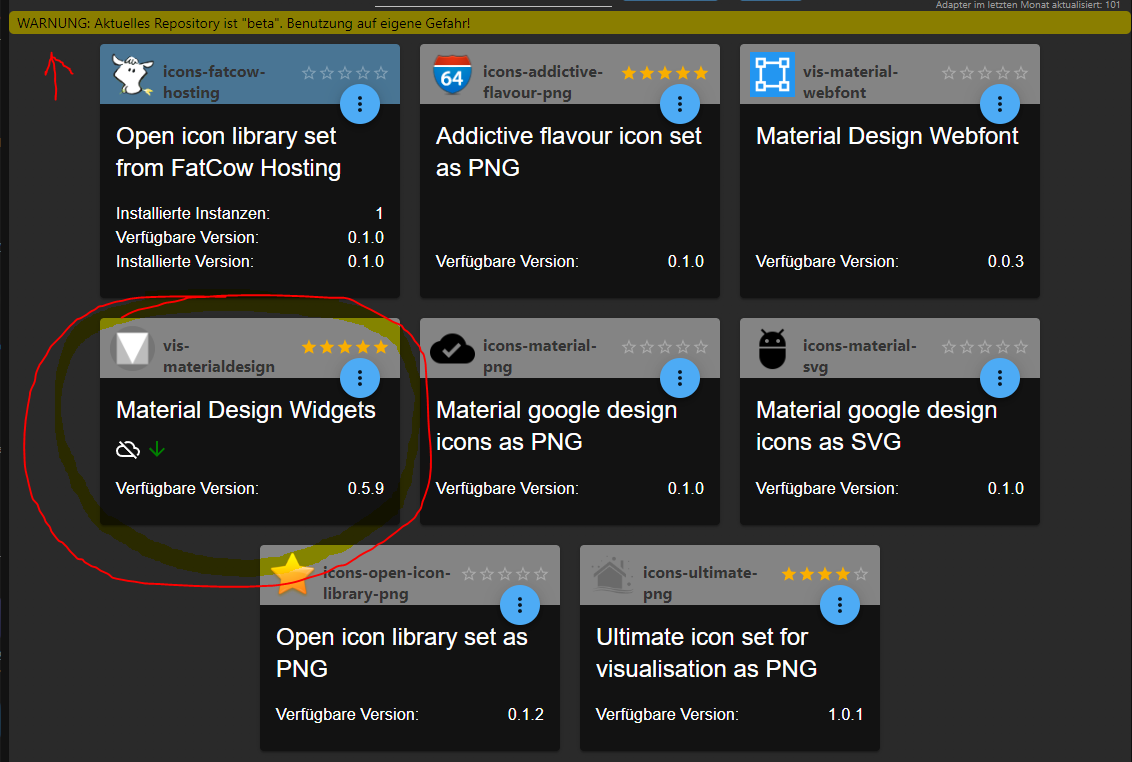
Task: Click the vis-materialdesign logo icon
Action: [x=132, y=350]
